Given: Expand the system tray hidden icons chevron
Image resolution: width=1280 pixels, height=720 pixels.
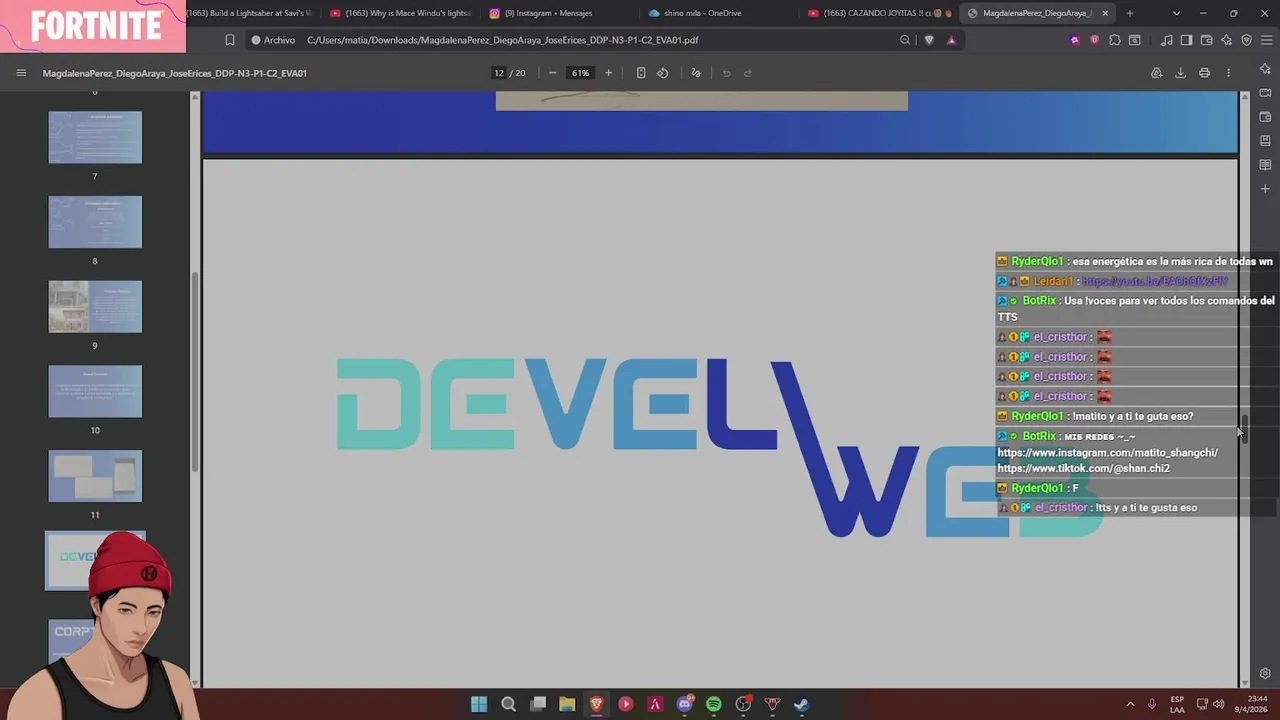Looking at the screenshot, I should click(1130, 704).
